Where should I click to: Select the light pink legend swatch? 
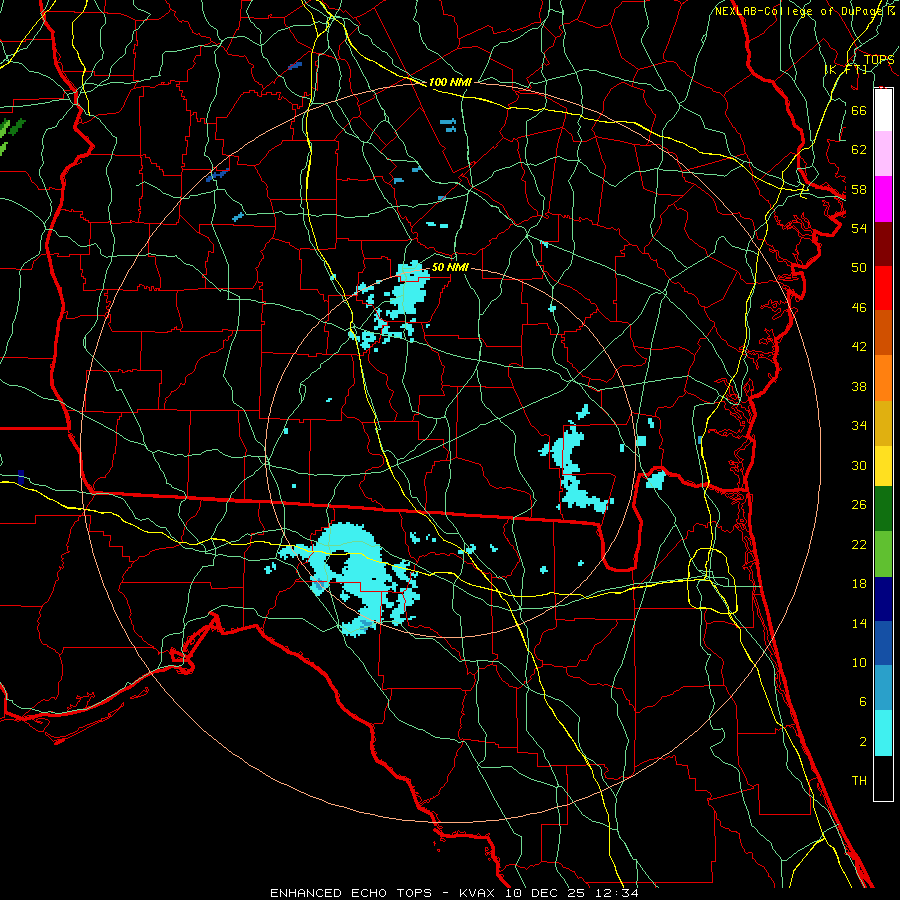(x=883, y=153)
